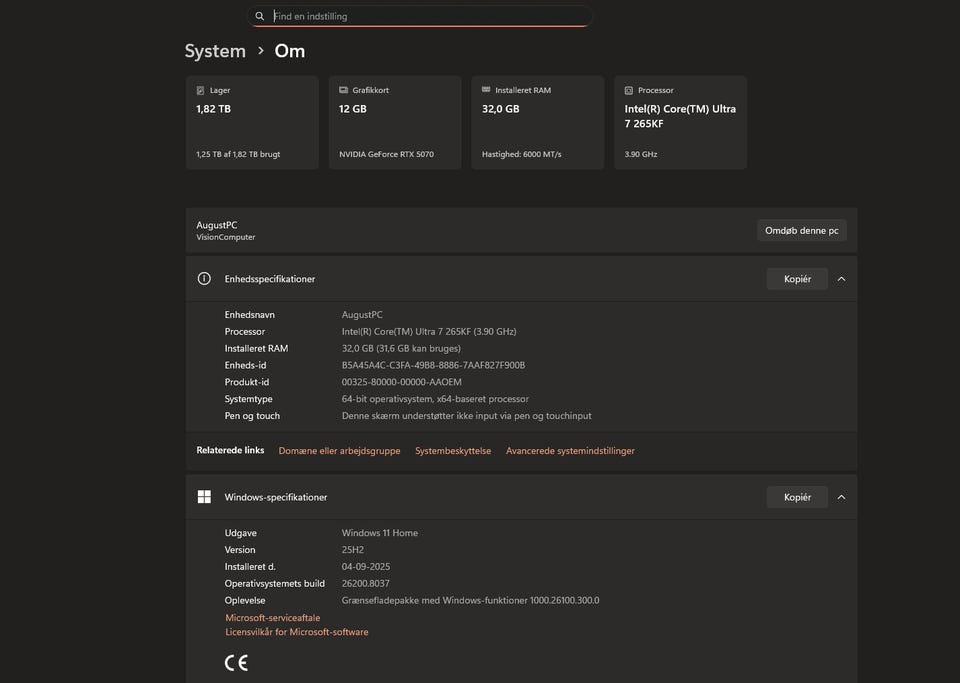Open Microsoft-serviceaftale link

click(273, 618)
